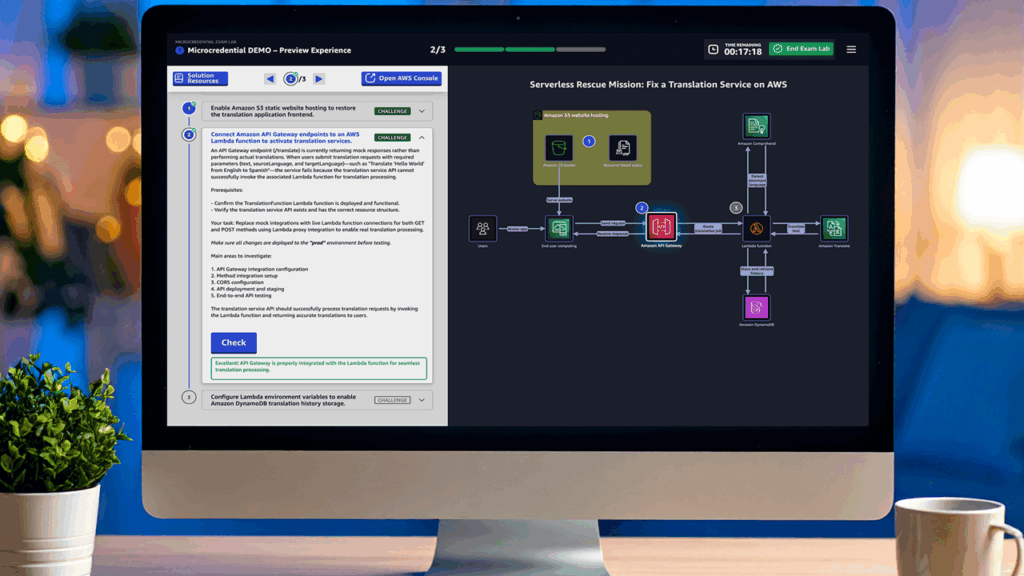Viewport: 1024px width, 576px height.
Task: Open AWS Console
Action: coord(402,78)
